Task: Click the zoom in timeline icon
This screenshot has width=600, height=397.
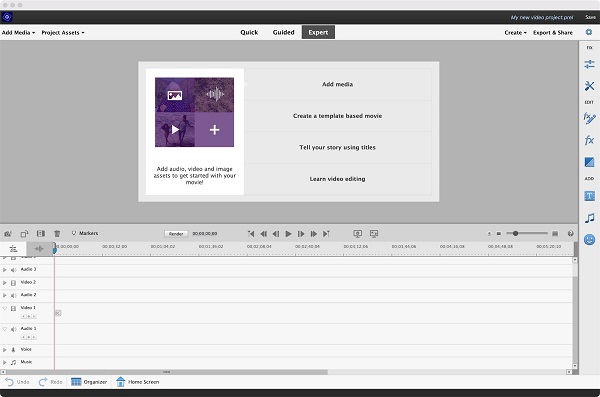Action: 555,234
